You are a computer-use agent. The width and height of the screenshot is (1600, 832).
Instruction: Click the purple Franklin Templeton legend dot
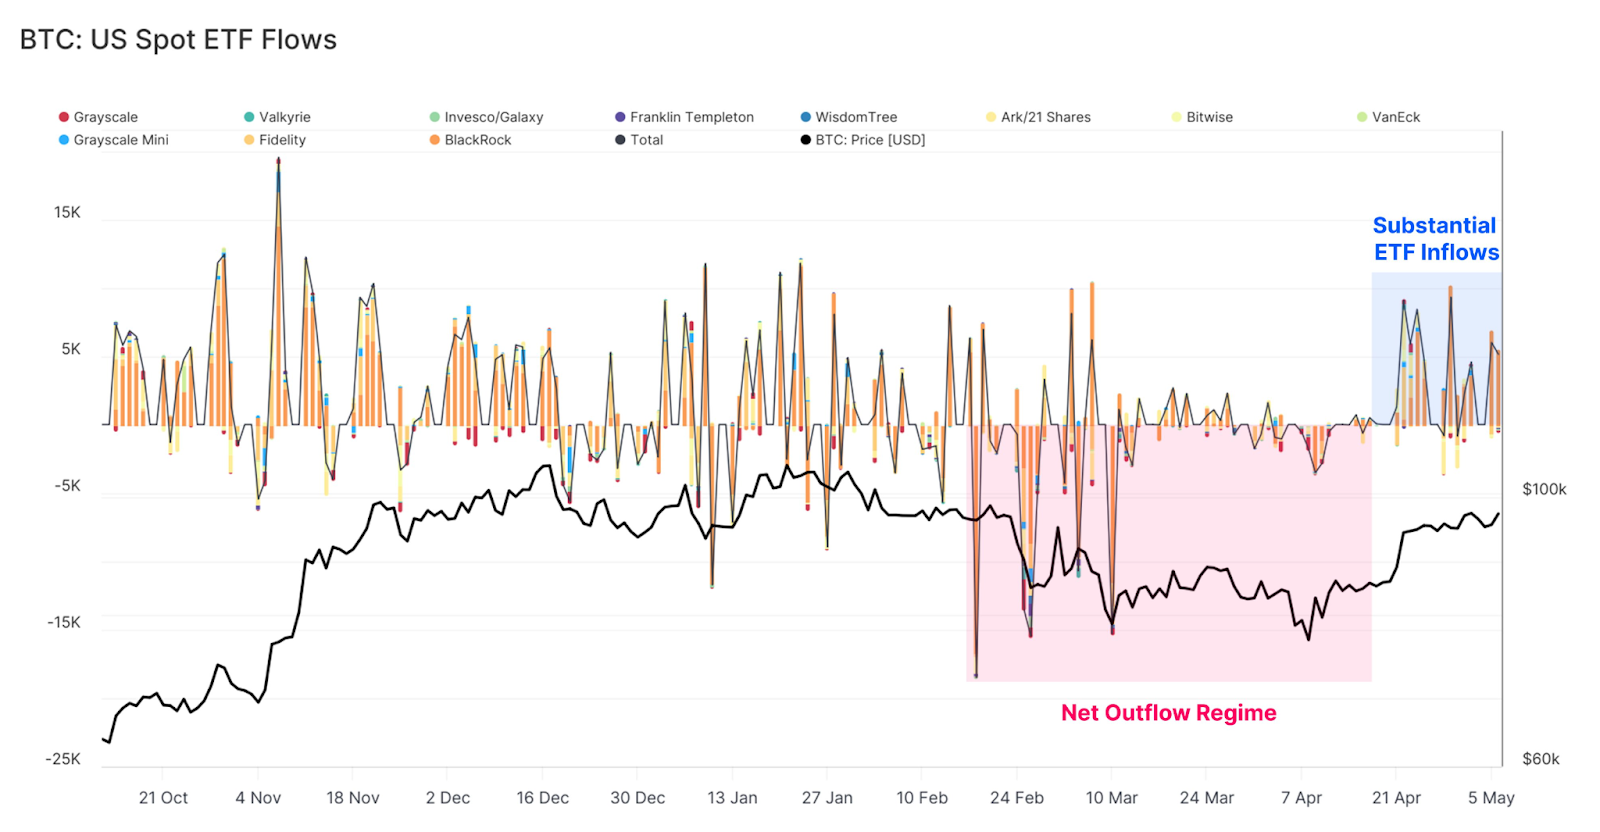(620, 117)
